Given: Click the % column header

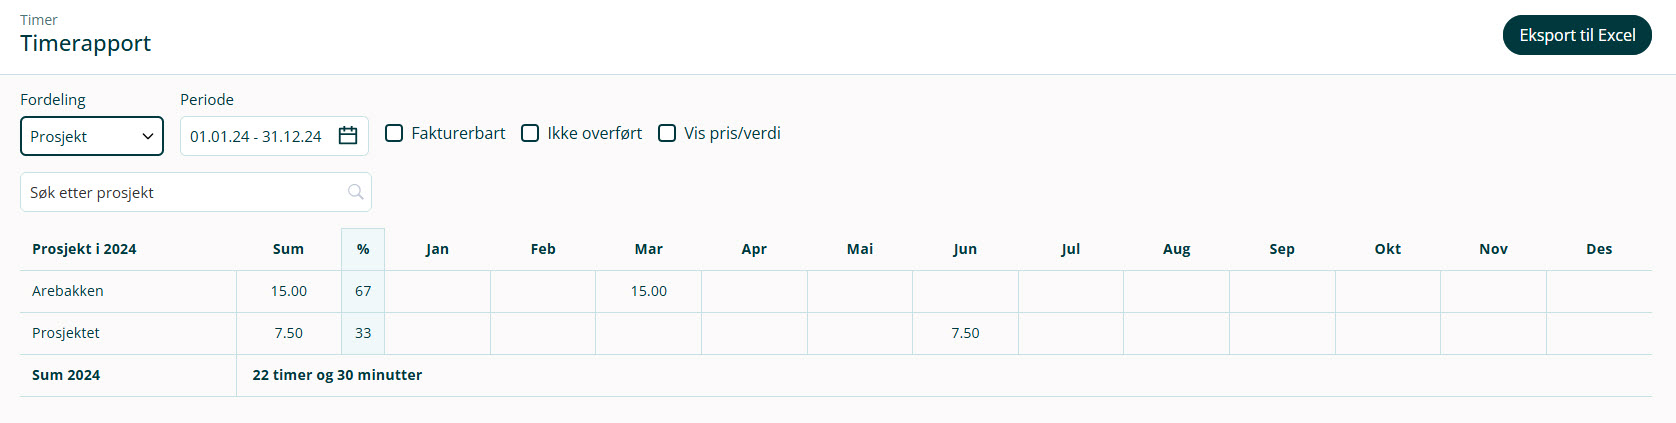Looking at the screenshot, I should (x=363, y=249).
